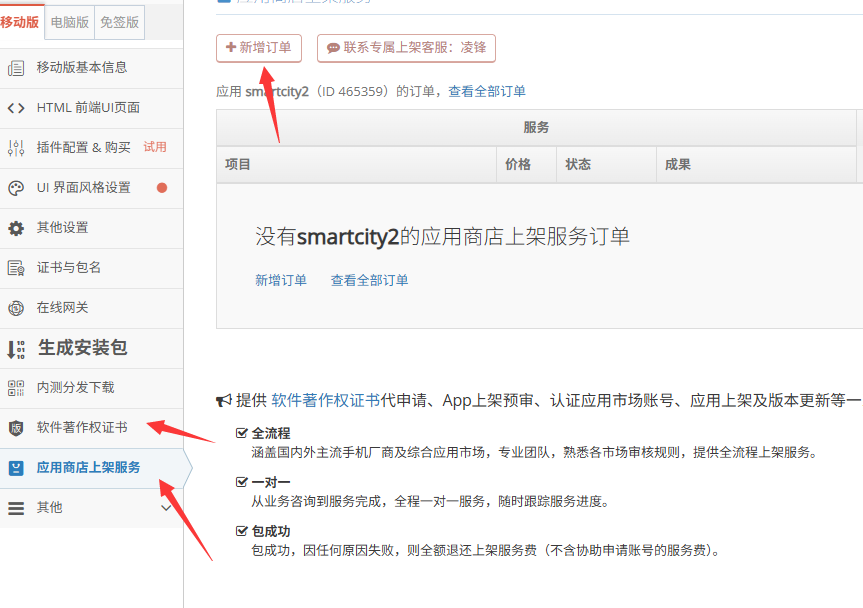Expand the 其他 sidebar section chevron
The width and height of the screenshot is (863, 608).
[x=166, y=508]
